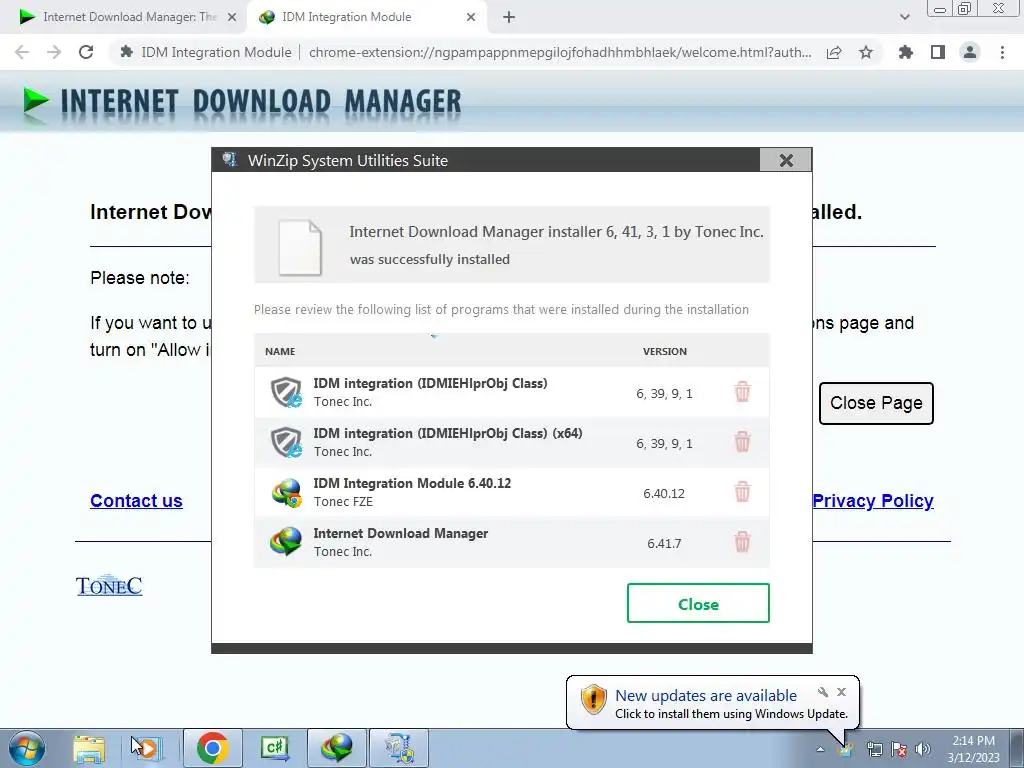Remove IDM Integration Module 6.40.12 via trash icon
Viewport: 1024px width, 768px height.
tap(742, 492)
